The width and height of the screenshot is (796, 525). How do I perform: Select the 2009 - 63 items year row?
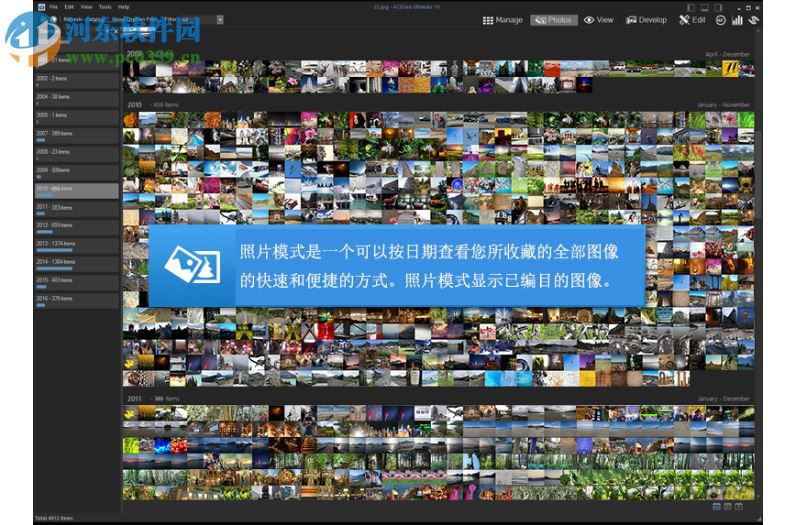77,172
